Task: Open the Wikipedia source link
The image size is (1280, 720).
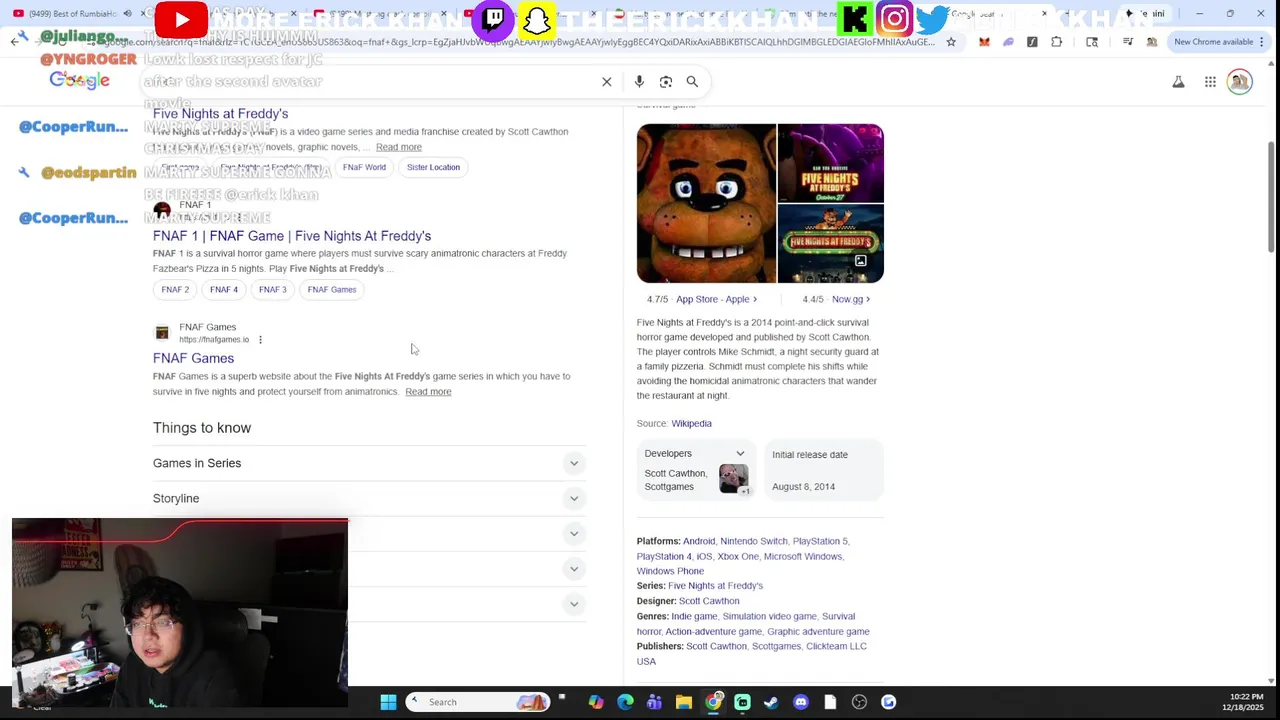Action: tap(691, 424)
